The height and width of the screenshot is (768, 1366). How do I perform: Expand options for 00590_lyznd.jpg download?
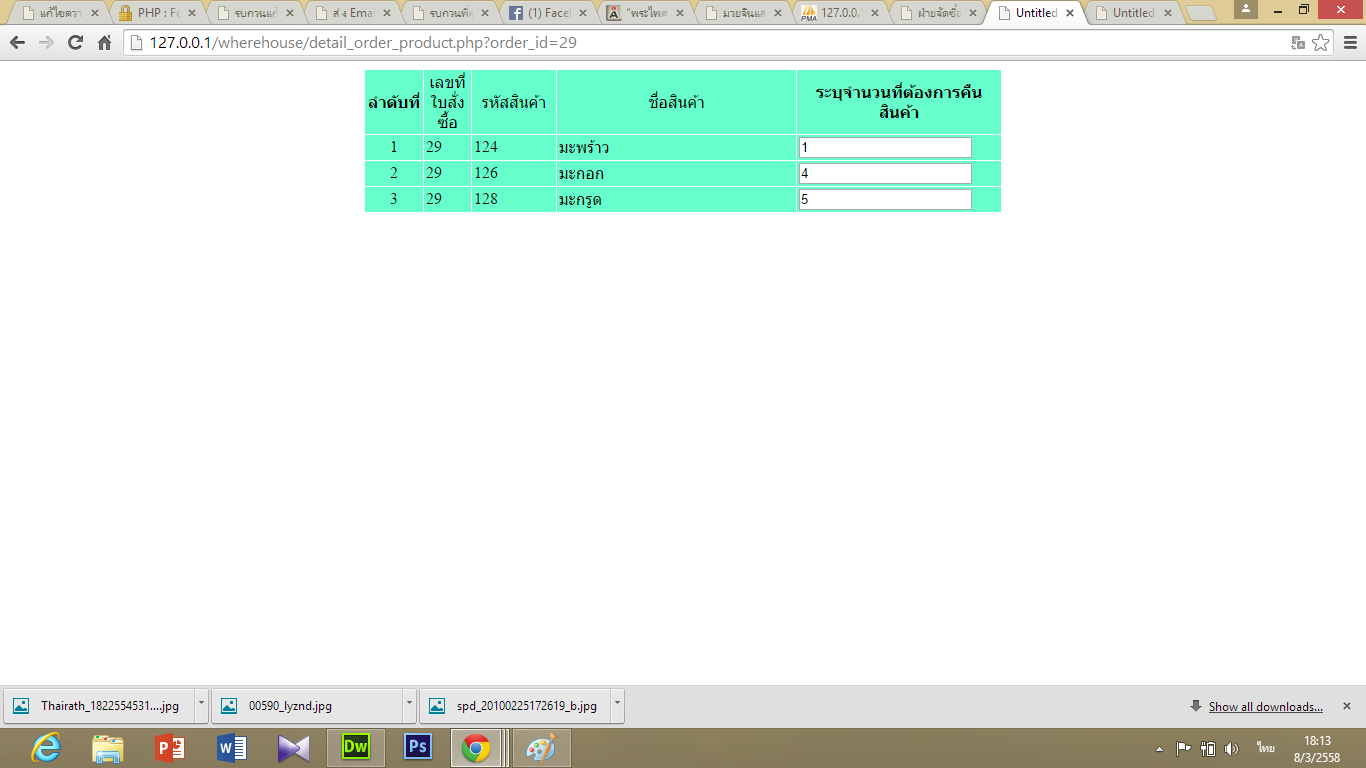point(408,705)
